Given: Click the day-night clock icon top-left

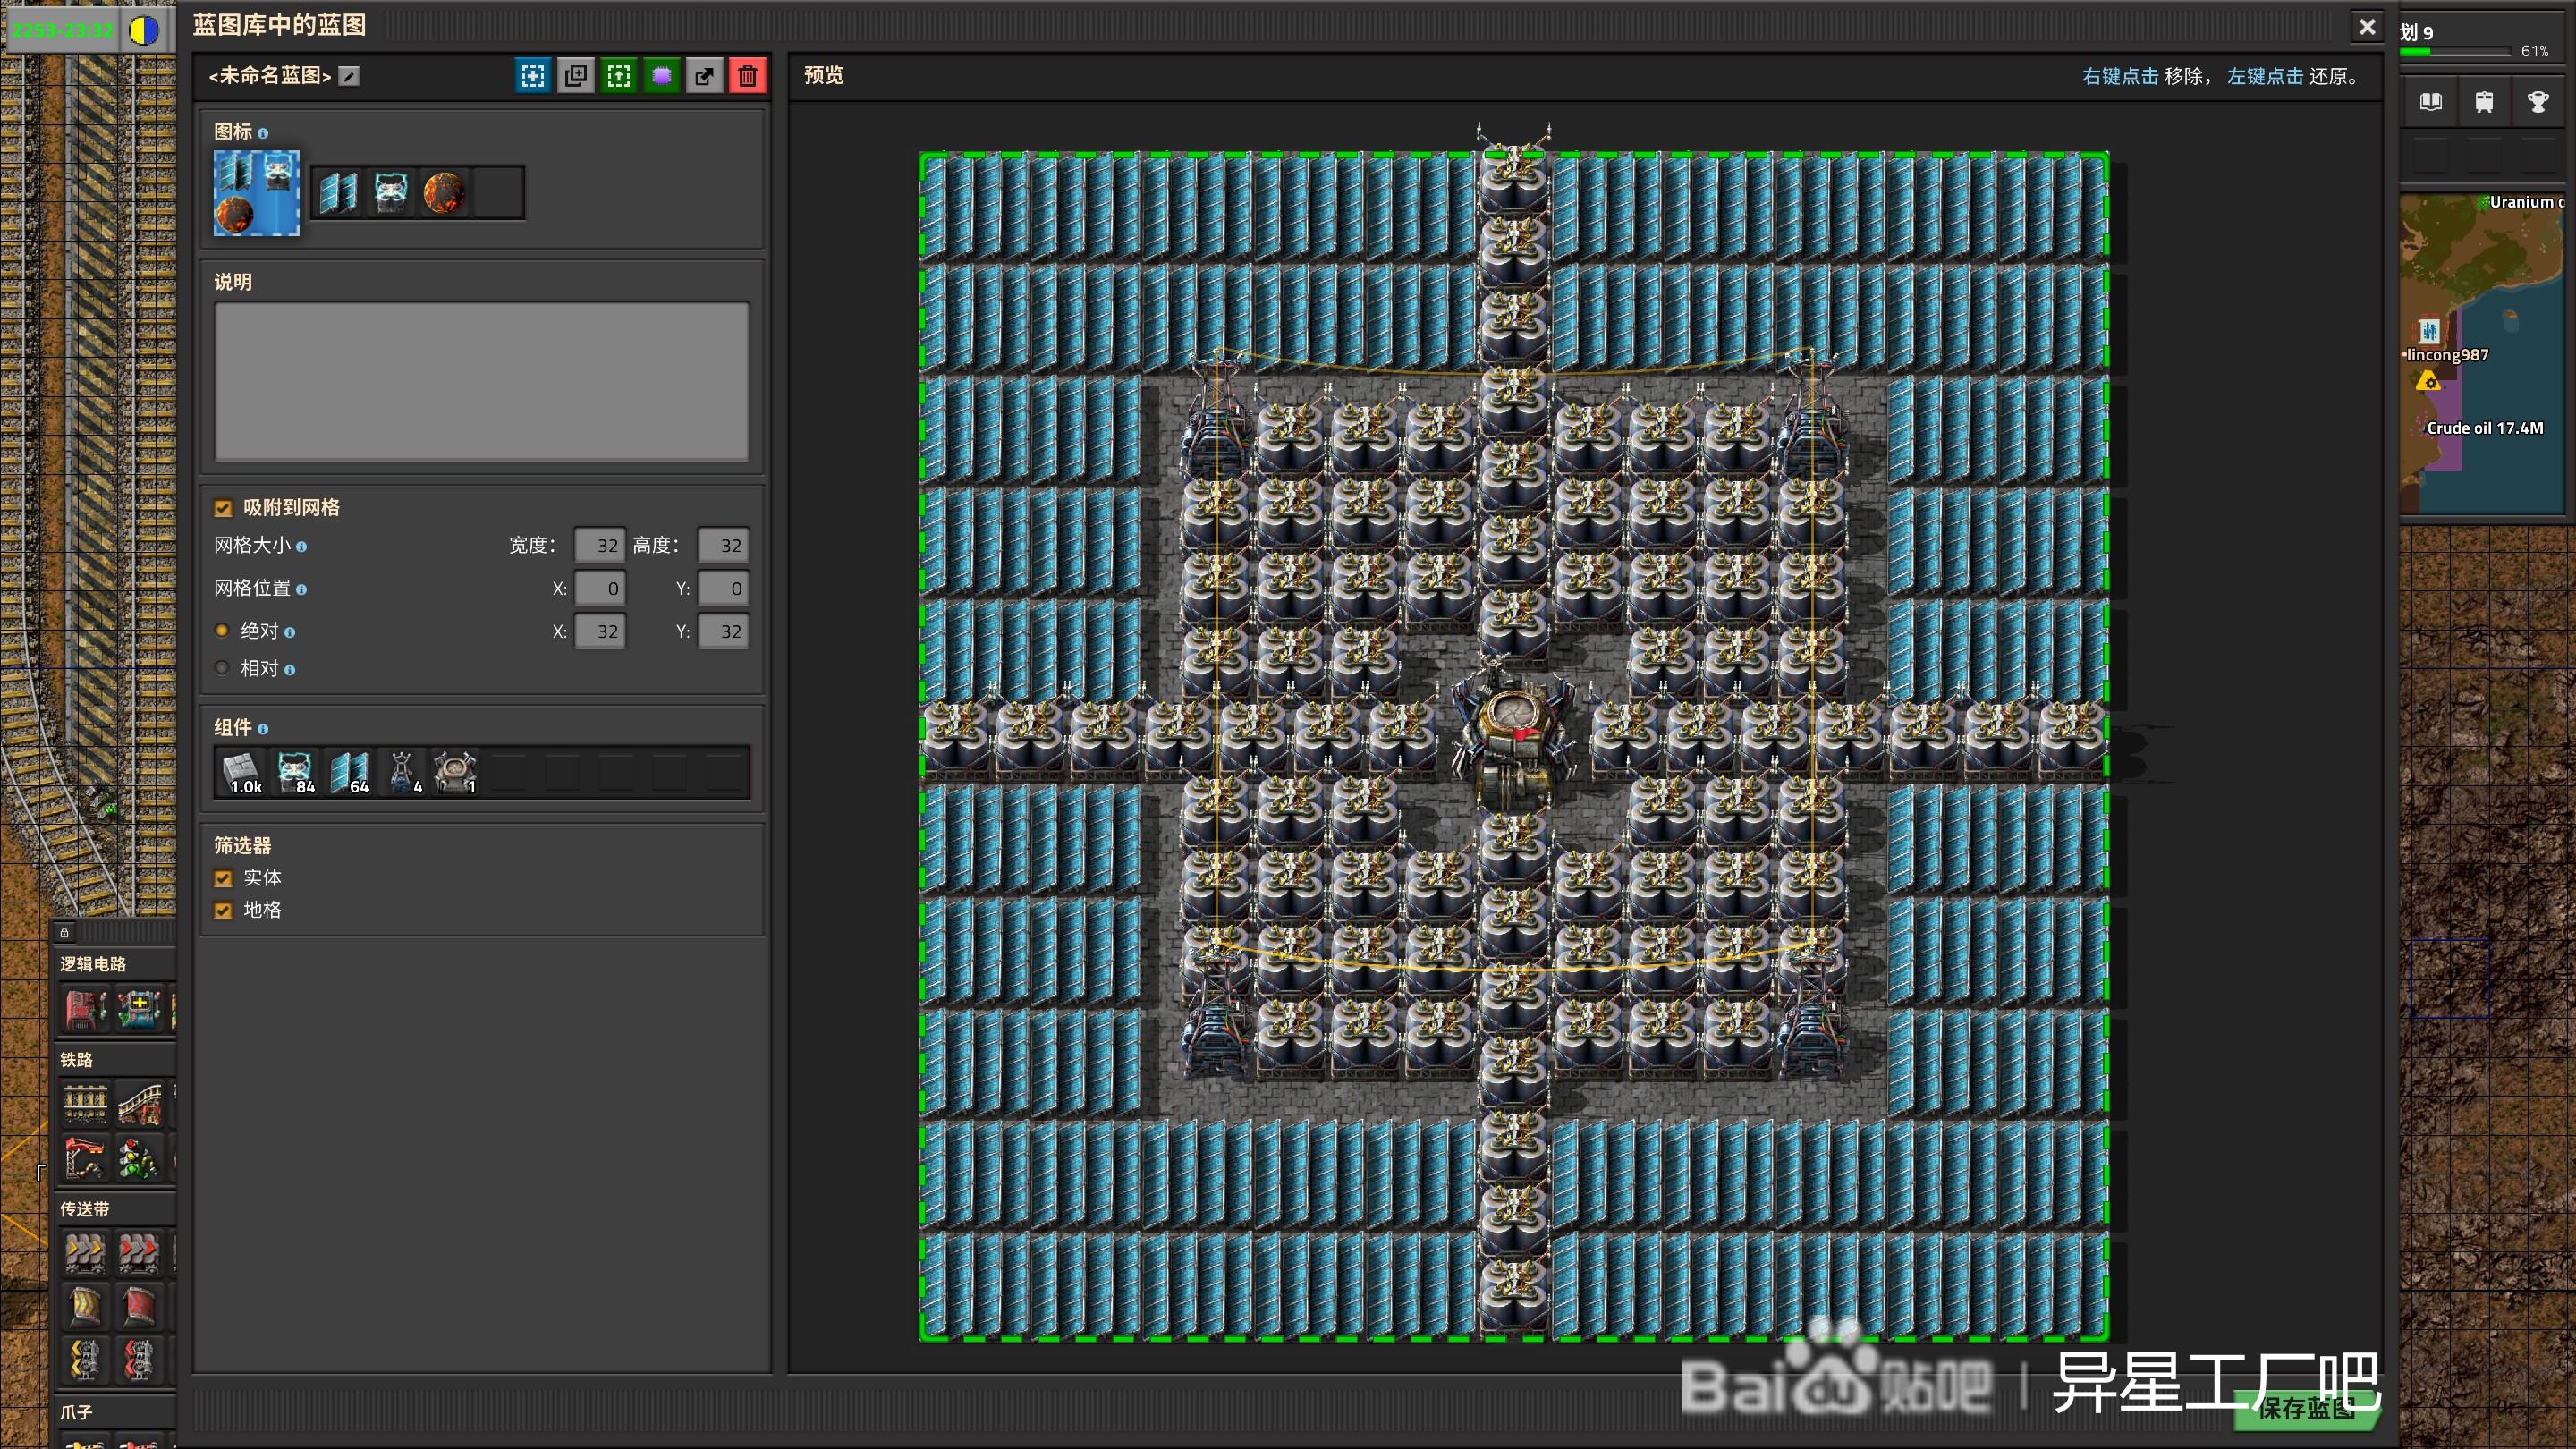Looking at the screenshot, I should (145, 30).
